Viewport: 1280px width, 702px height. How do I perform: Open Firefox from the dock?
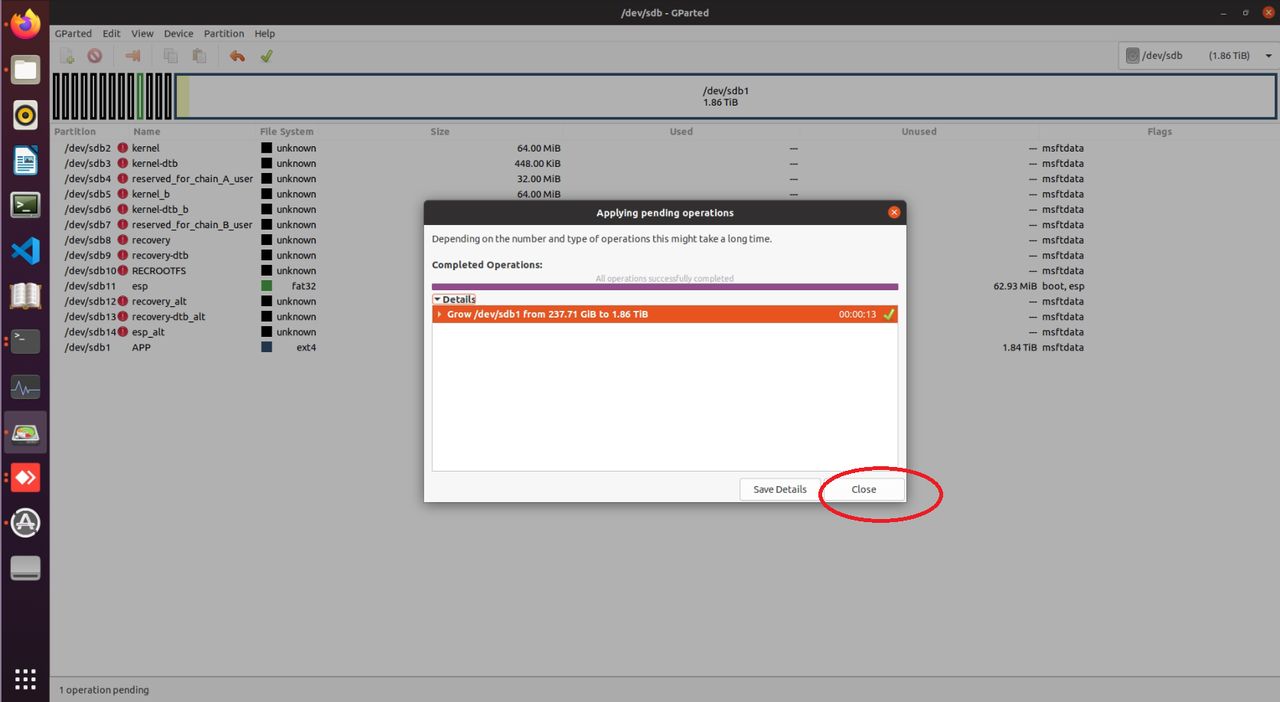[x=25, y=24]
